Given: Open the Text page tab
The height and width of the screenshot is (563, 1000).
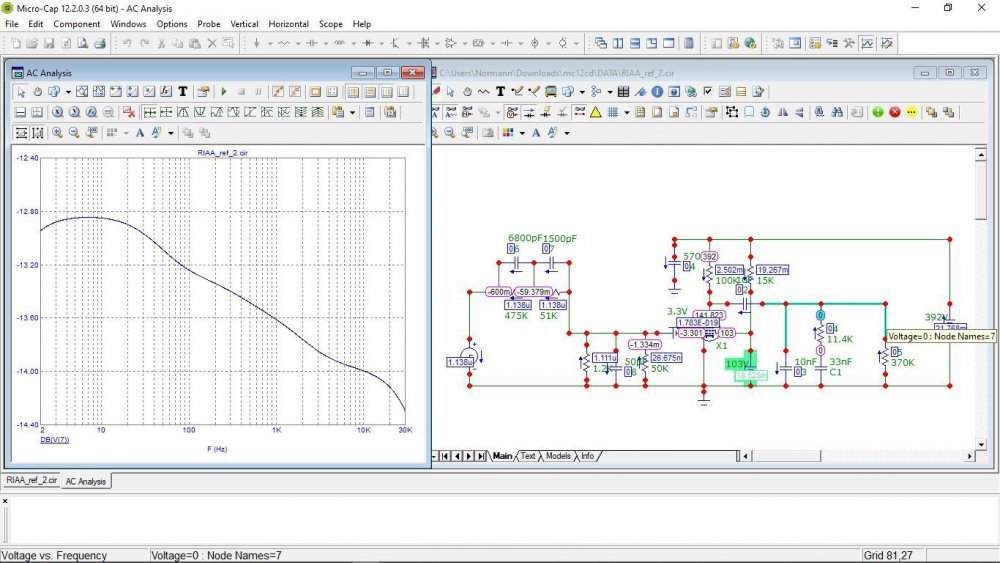Looking at the screenshot, I should pyautogui.click(x=528, y=456).
